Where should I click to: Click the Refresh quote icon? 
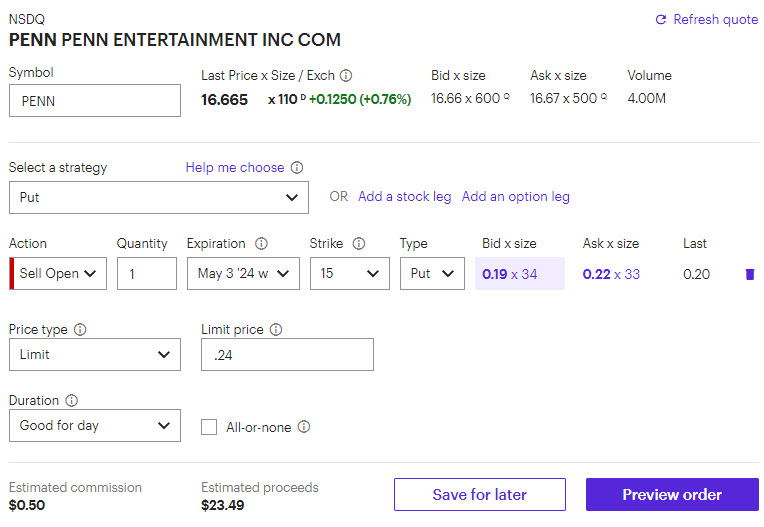tap(660, 20)
